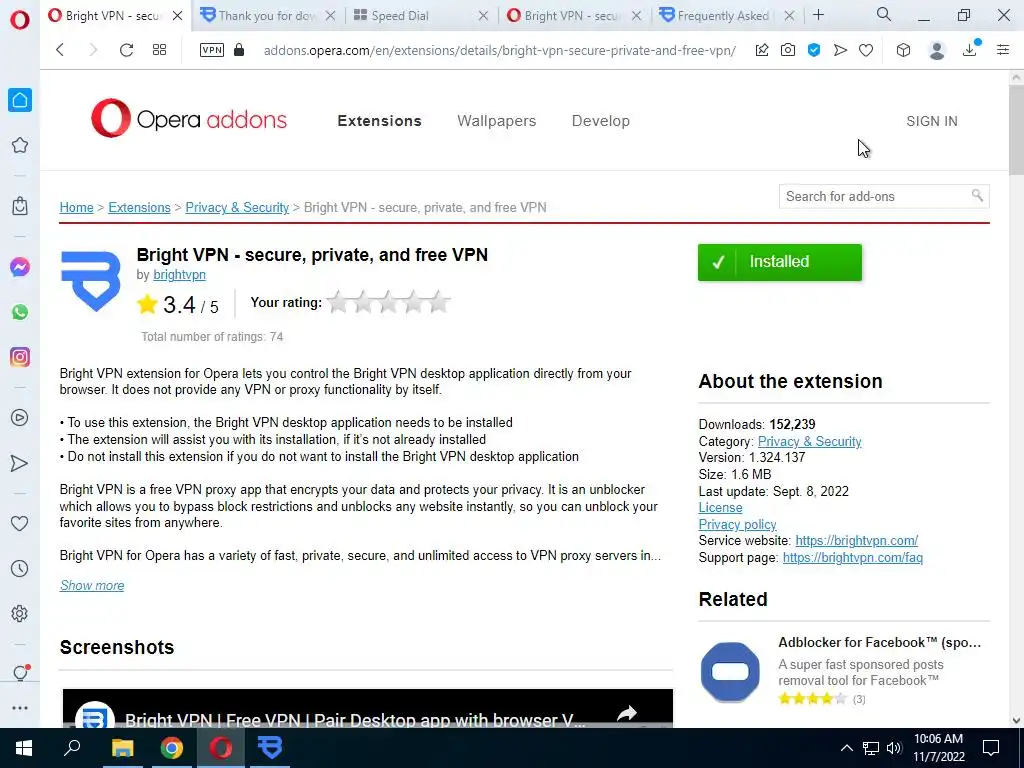Rate extension with third star
Screen dimensions: 1024x768
click(x=389, y=302)
